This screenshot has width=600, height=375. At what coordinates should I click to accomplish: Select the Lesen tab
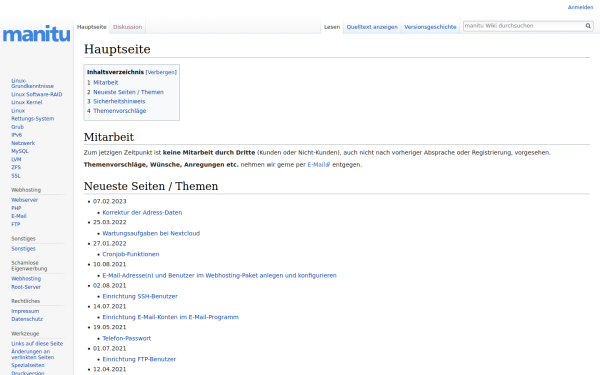click(x=332, y=27)
